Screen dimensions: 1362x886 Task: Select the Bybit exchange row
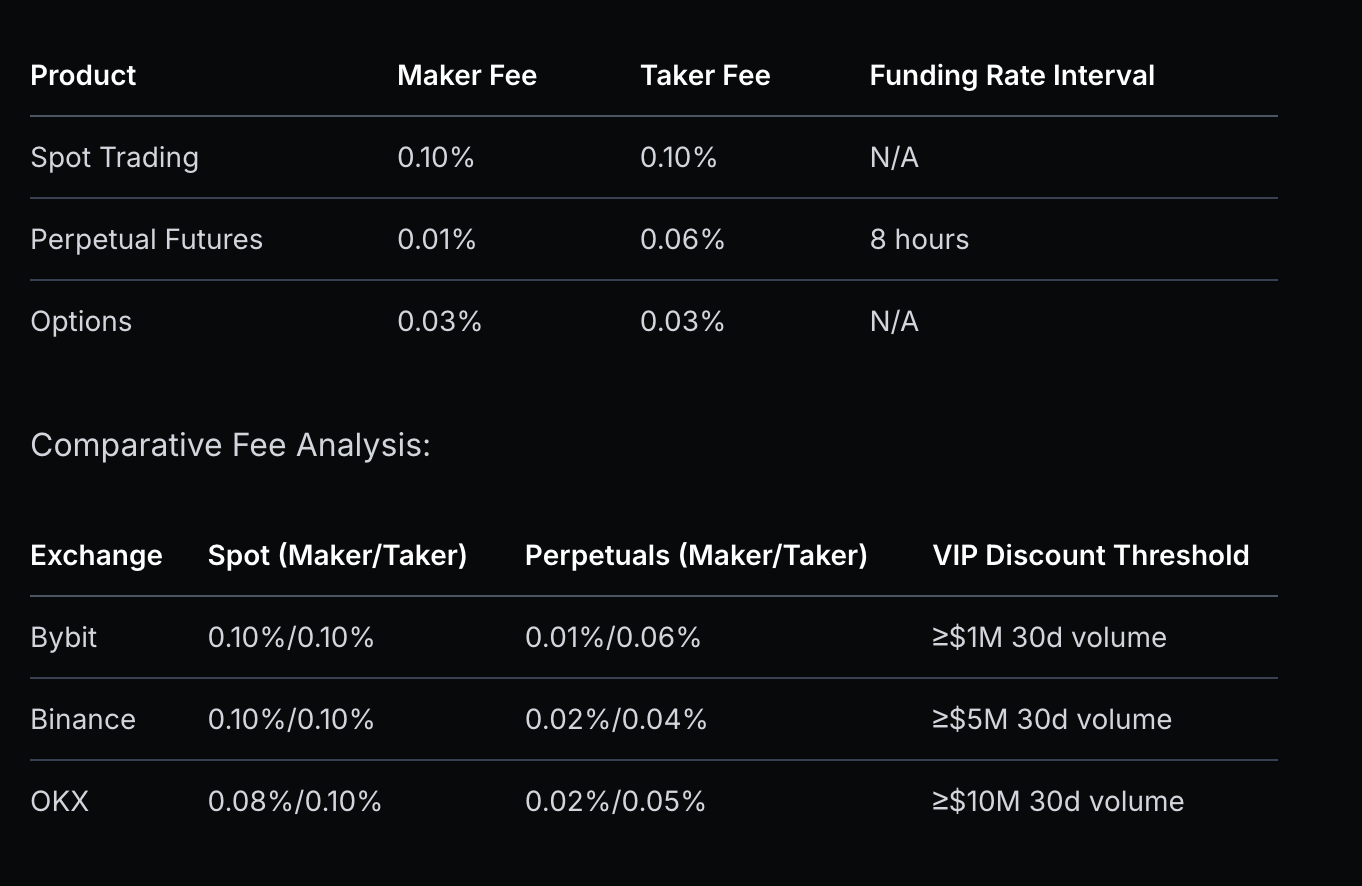click(64, 638)
